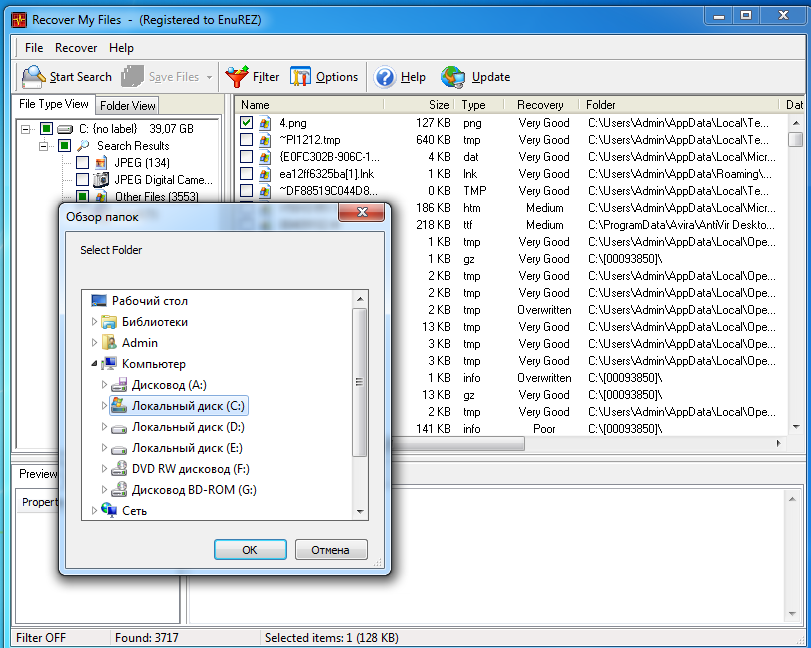The height and width of the screenshot is (648, 811).
Task: Click the Рабочий стол desktop icon
Action: [99, 300]
